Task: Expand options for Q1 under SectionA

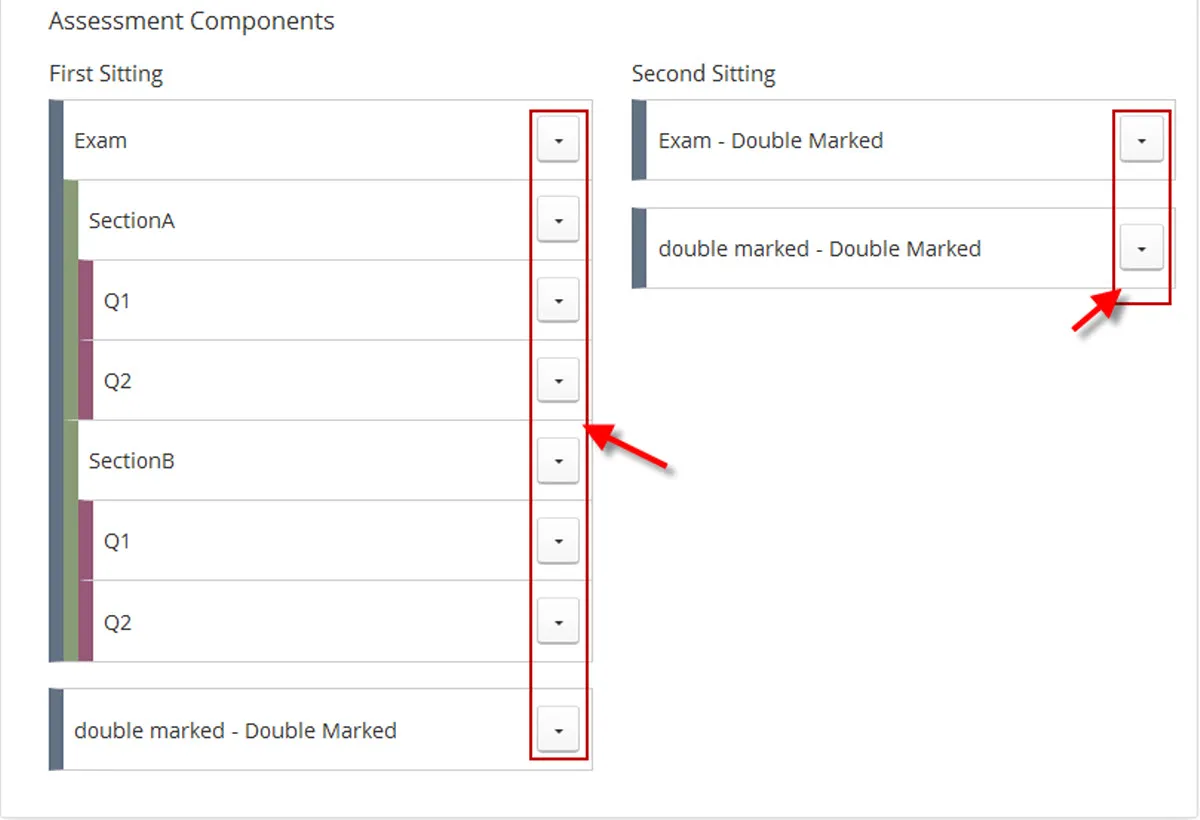Action: [558, 300]
